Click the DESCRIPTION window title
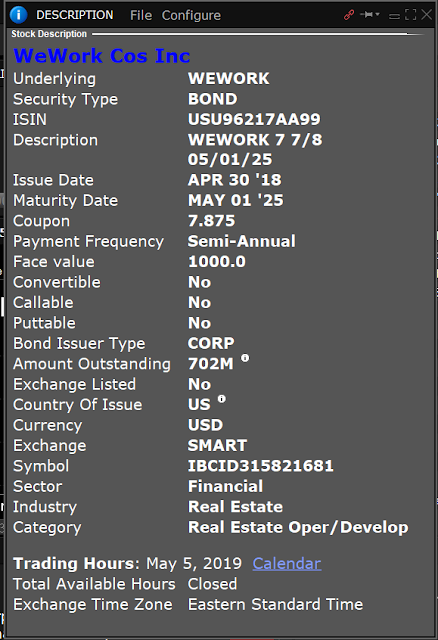The image size is (438, 640). point(75,15)
